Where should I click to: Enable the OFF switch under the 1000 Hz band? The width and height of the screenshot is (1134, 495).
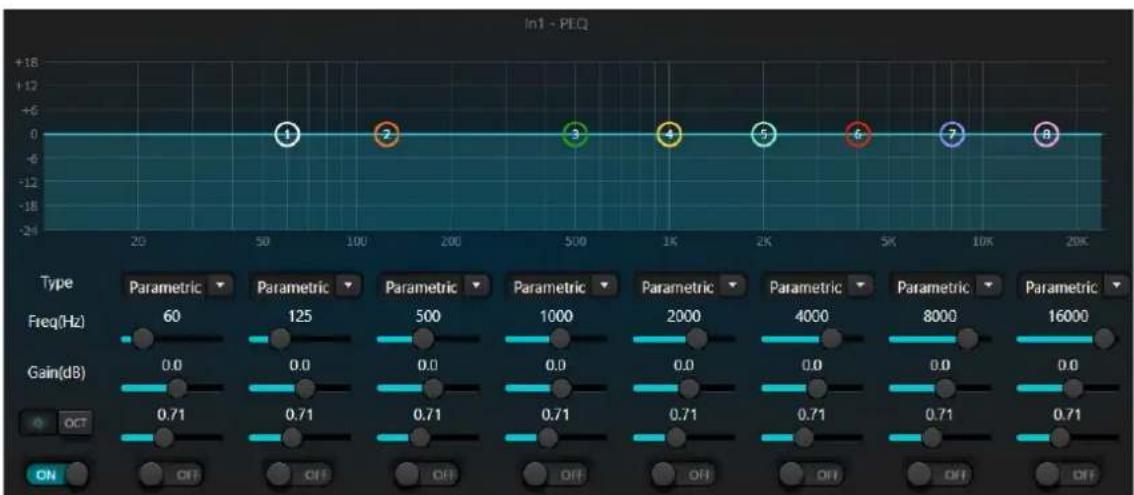click(555, 475)
